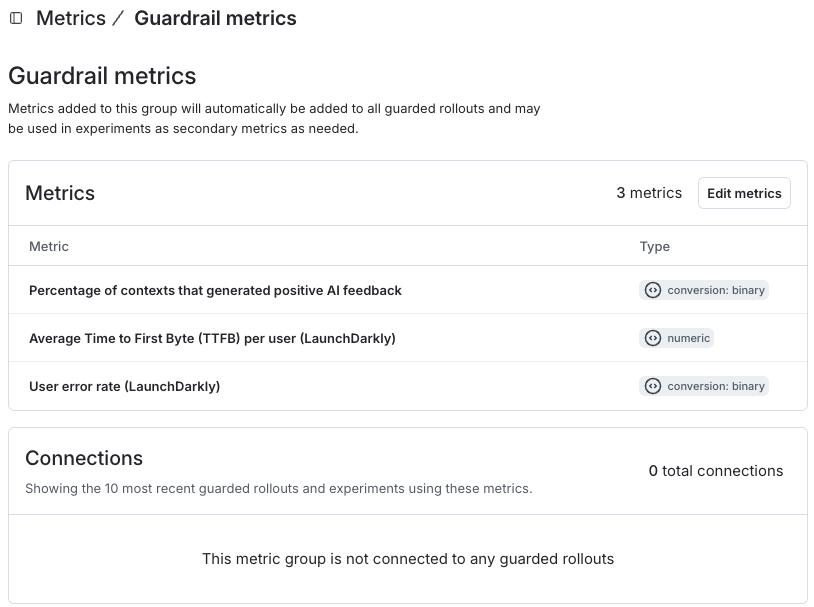
Task: Click the guarded rollouts empty state message
Action: [407, 559]
